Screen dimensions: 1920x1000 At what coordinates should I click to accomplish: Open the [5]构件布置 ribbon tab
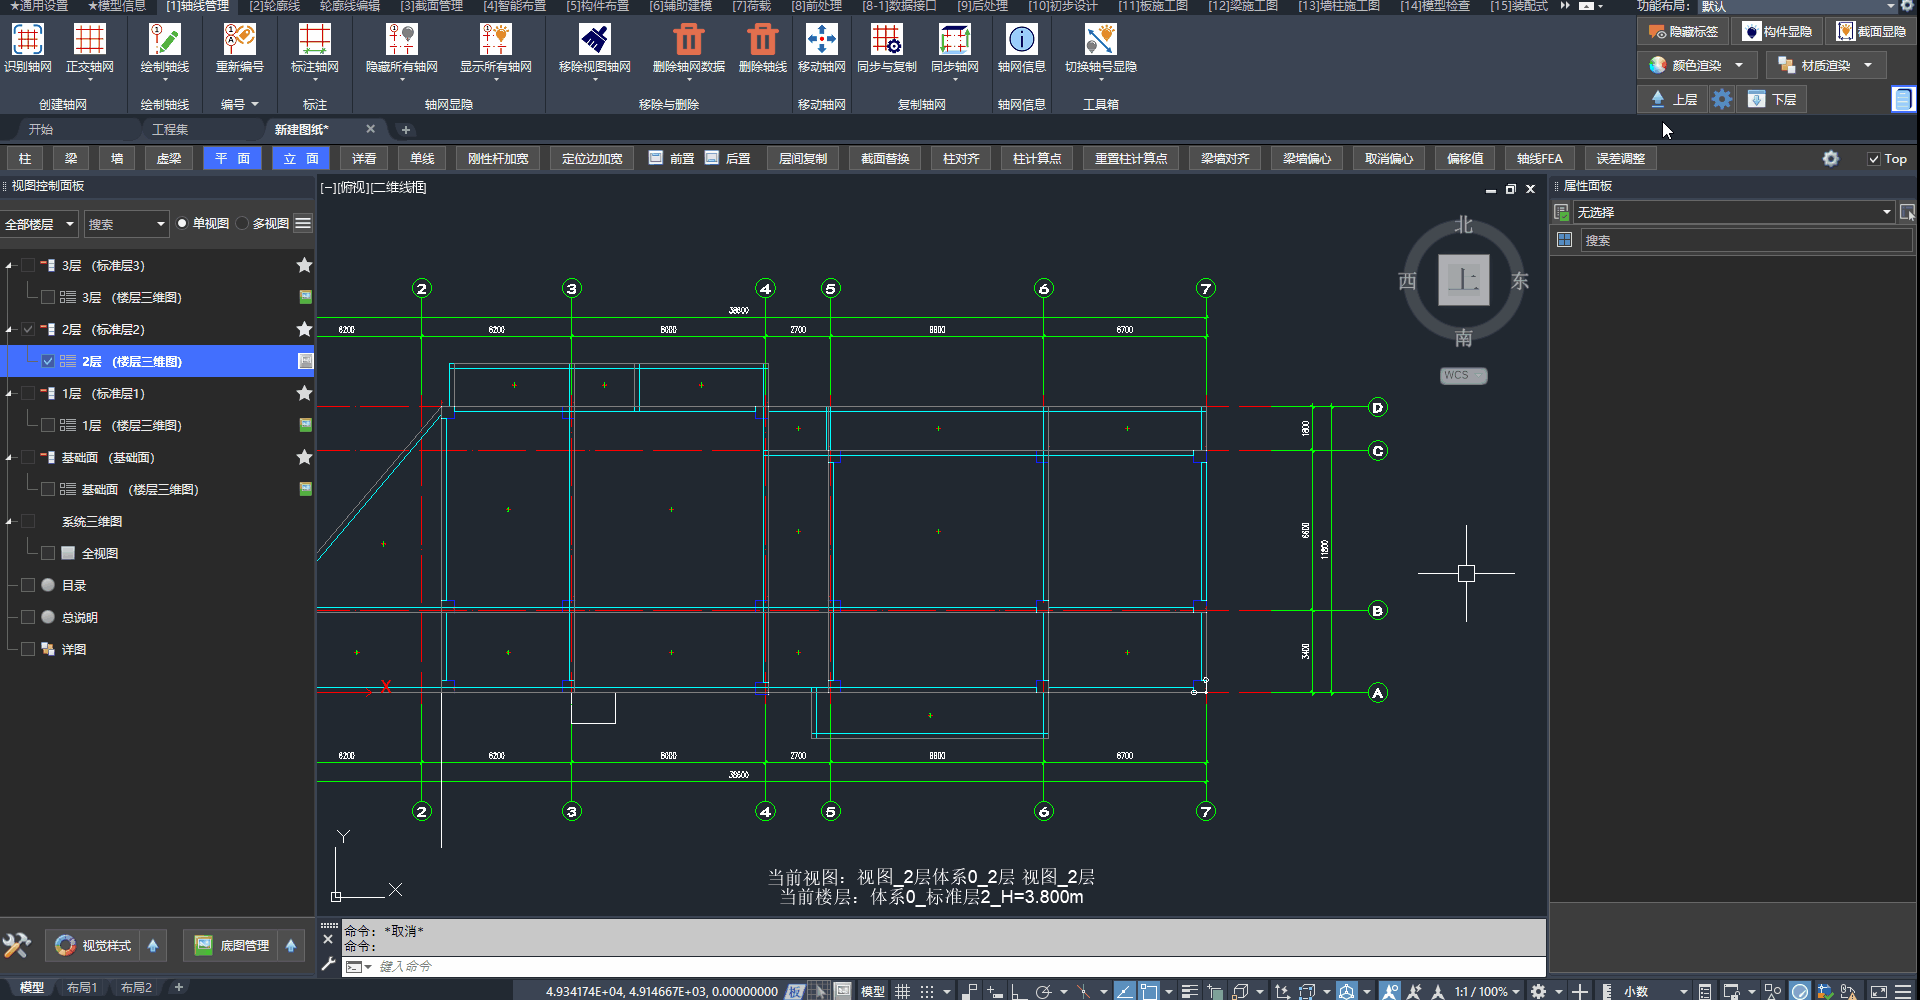click(597, 6)
